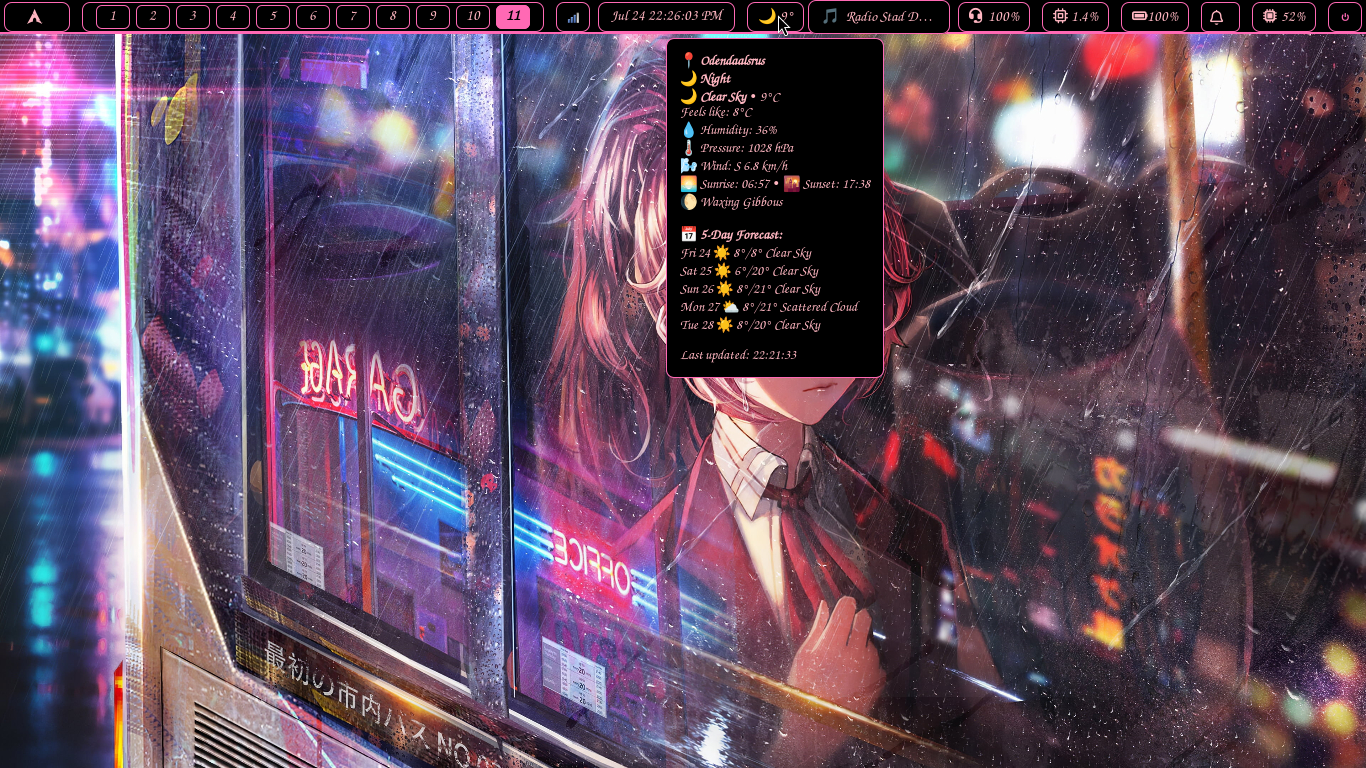Click the Waxing Gibbous moon phase icon
Image resolution: width=1366 pixels, height=768 pixels.
[x=688, y=202]
